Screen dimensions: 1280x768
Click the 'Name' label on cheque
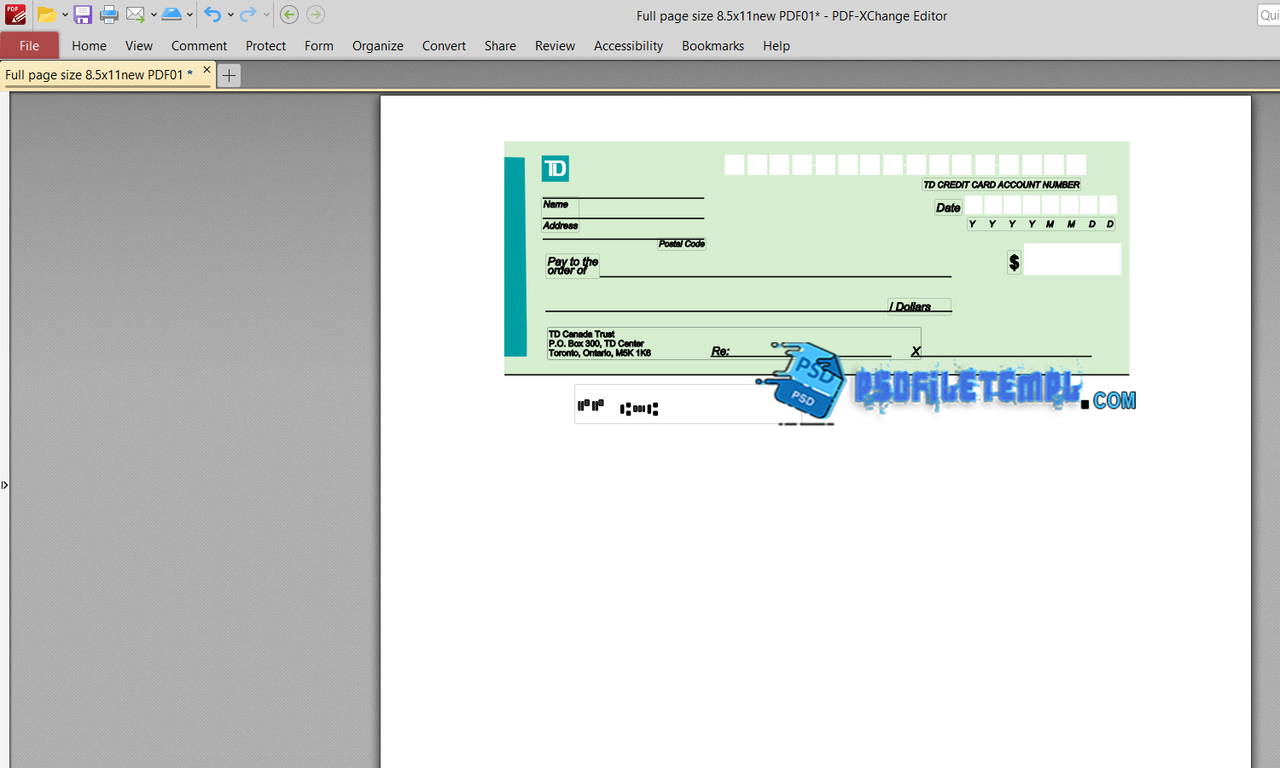pyautogui.click(x=556, y=204)
